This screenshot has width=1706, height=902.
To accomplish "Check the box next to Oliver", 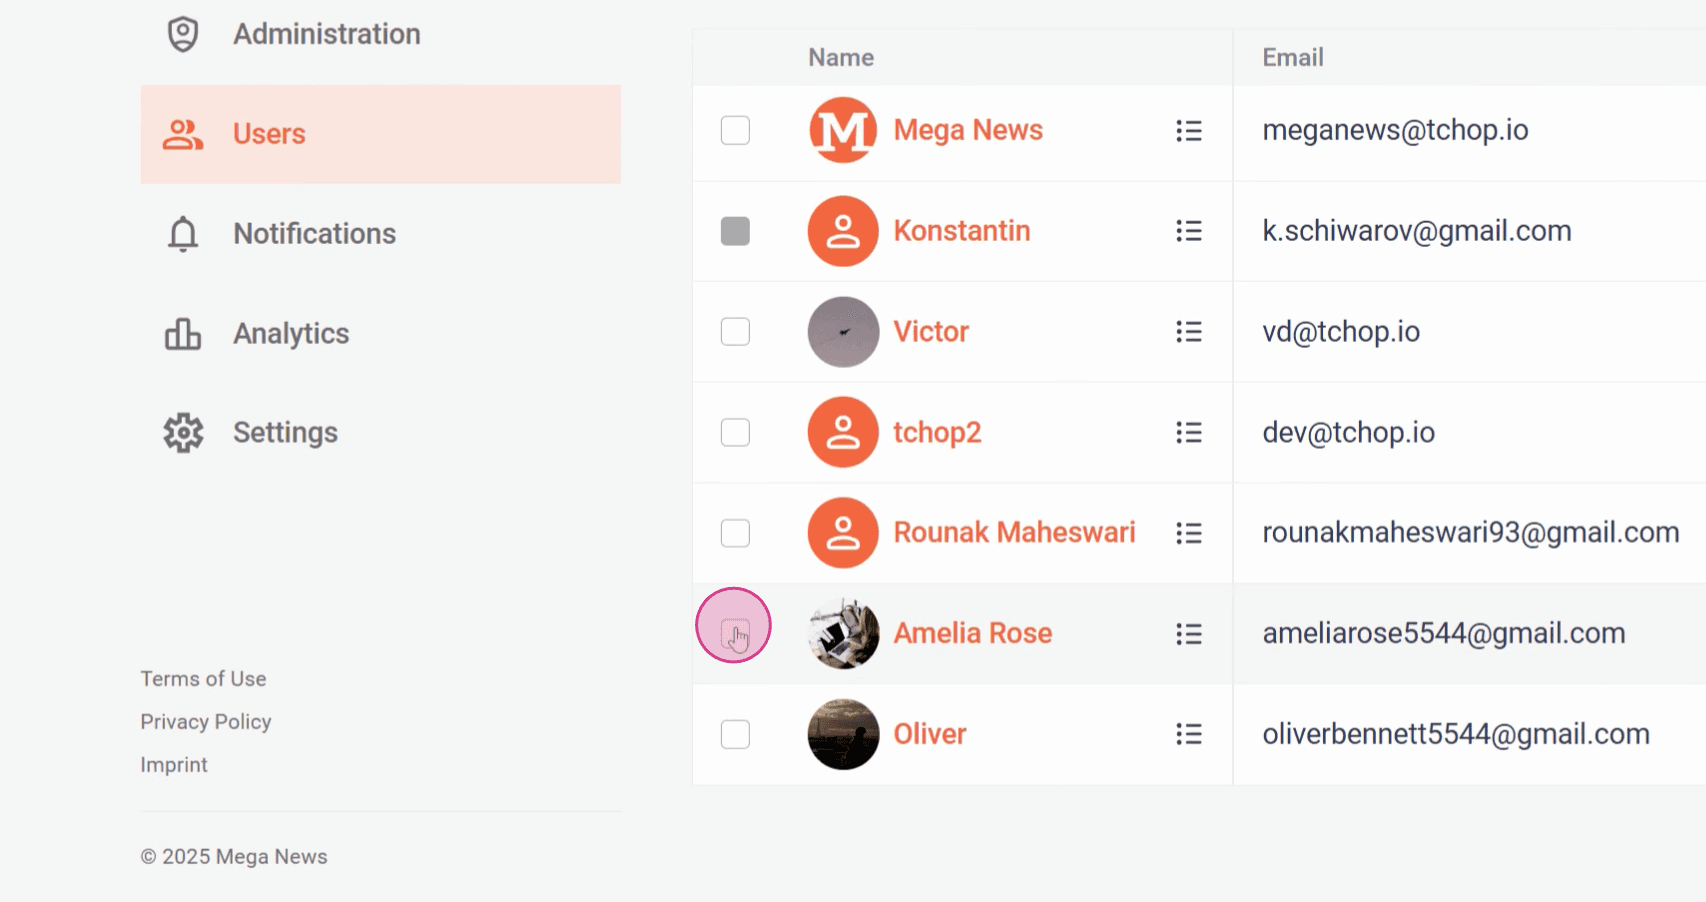I will click(x=735, y=734).
